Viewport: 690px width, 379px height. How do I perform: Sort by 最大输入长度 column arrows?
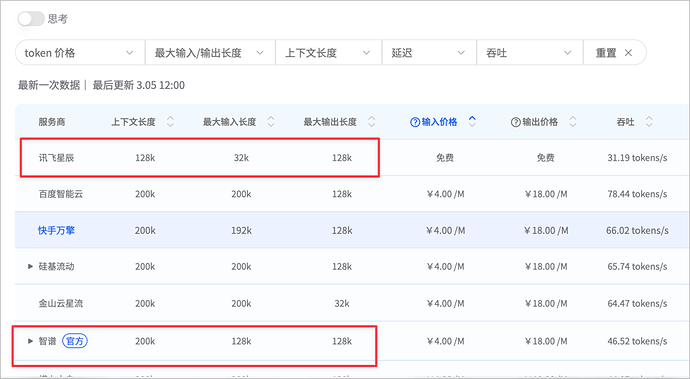[x=271, y=122]
